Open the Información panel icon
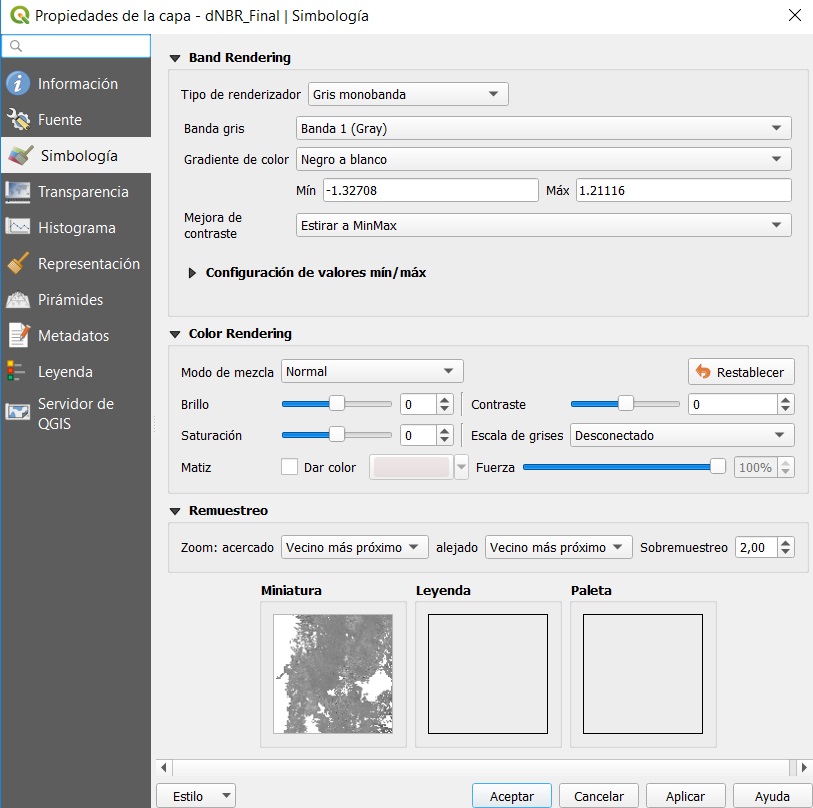Image resolution: width=813 pixels, height=808 pixels. (18, 84)
